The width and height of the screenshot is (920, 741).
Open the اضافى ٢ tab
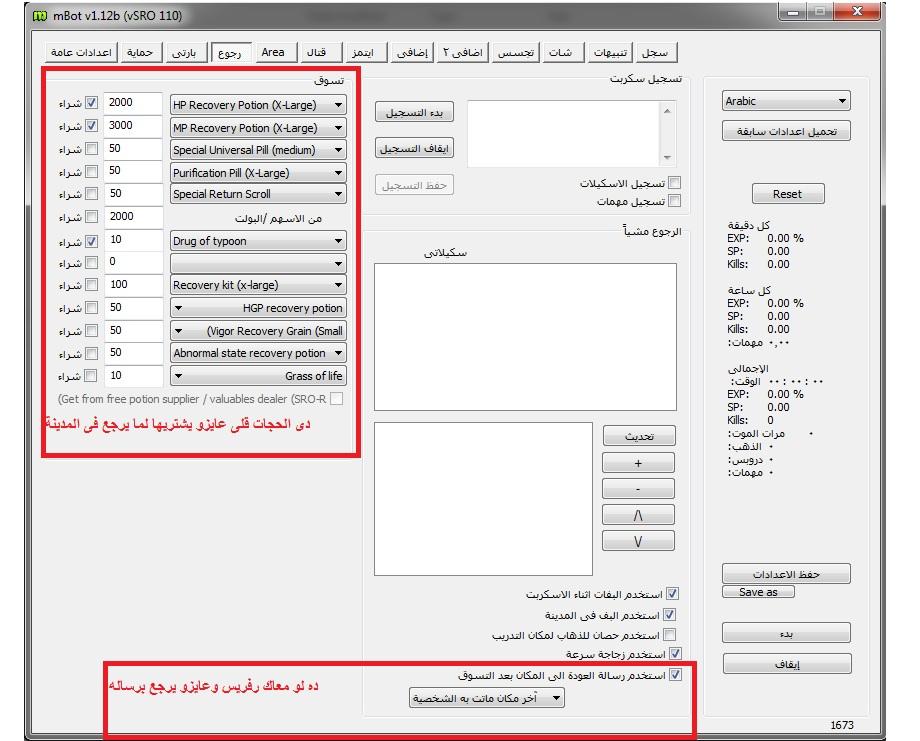click(x=463, y=52)
